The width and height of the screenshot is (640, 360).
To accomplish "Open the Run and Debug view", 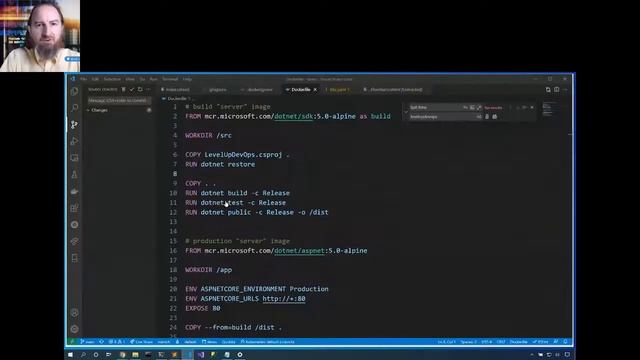I will [74, 141].
